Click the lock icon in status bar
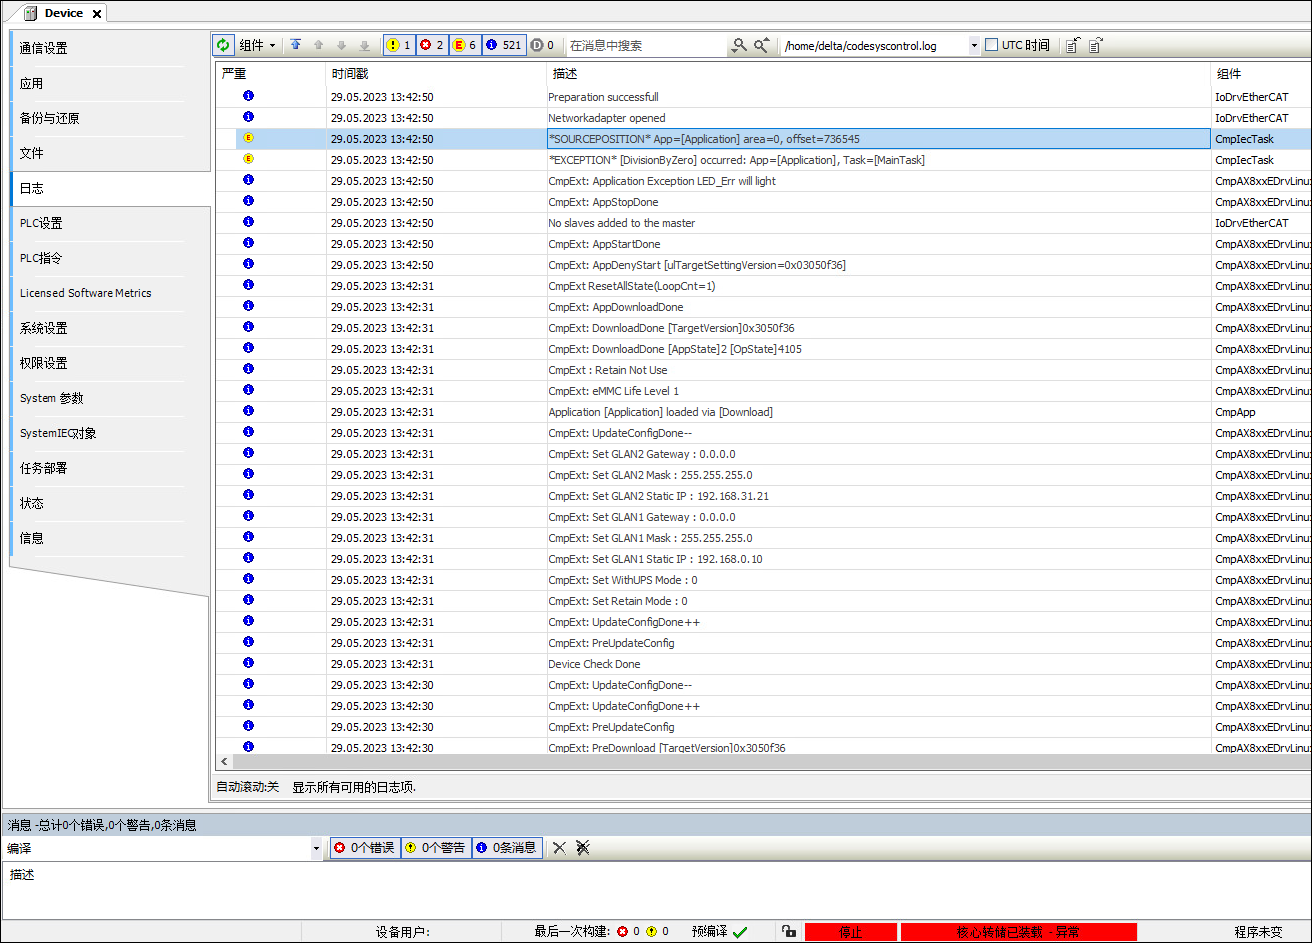The width and height of the screenshot is (1312, 943). point(789,931)
